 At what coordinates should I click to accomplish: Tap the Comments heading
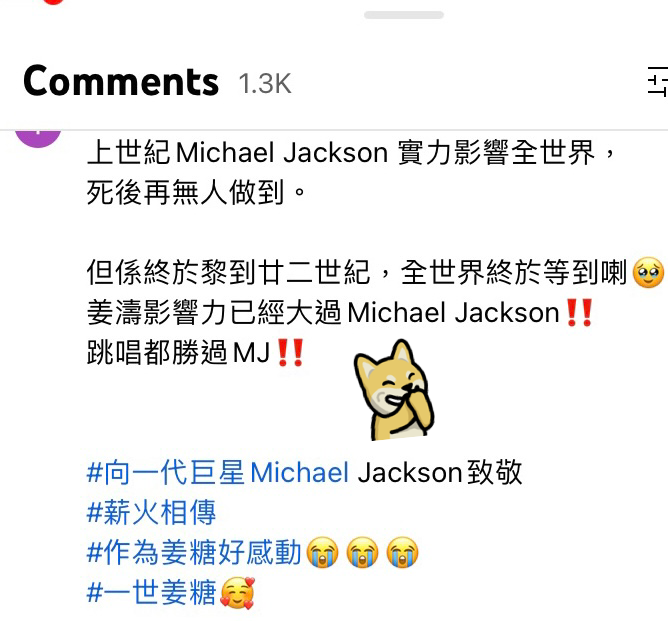point(121,81)
